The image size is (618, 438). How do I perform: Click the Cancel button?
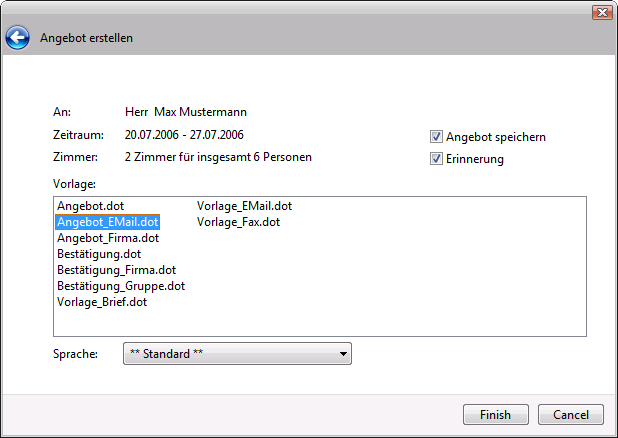(571, 415)
